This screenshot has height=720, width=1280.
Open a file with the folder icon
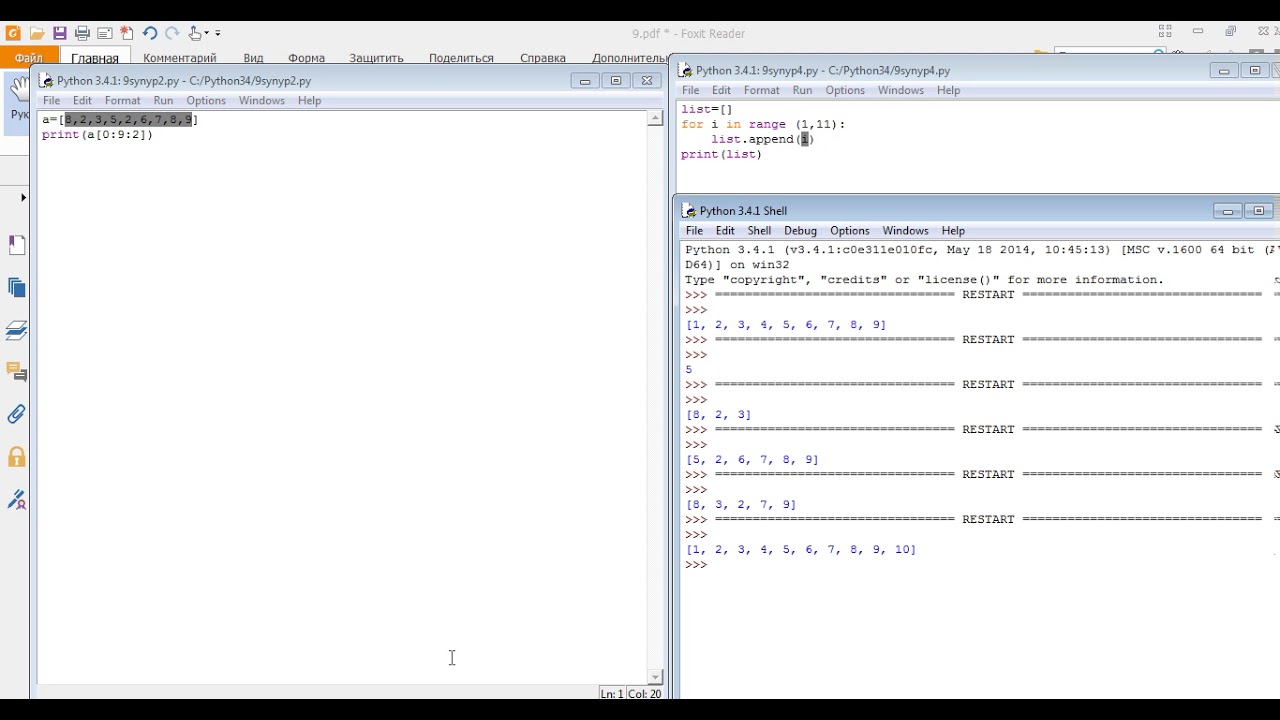pyautogui.click(x=36, y=33)
